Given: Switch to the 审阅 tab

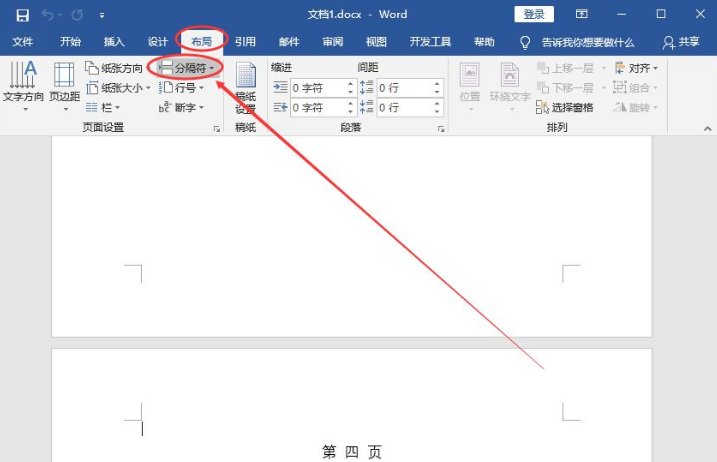Looking at the screenshot, I should point(332,42).
